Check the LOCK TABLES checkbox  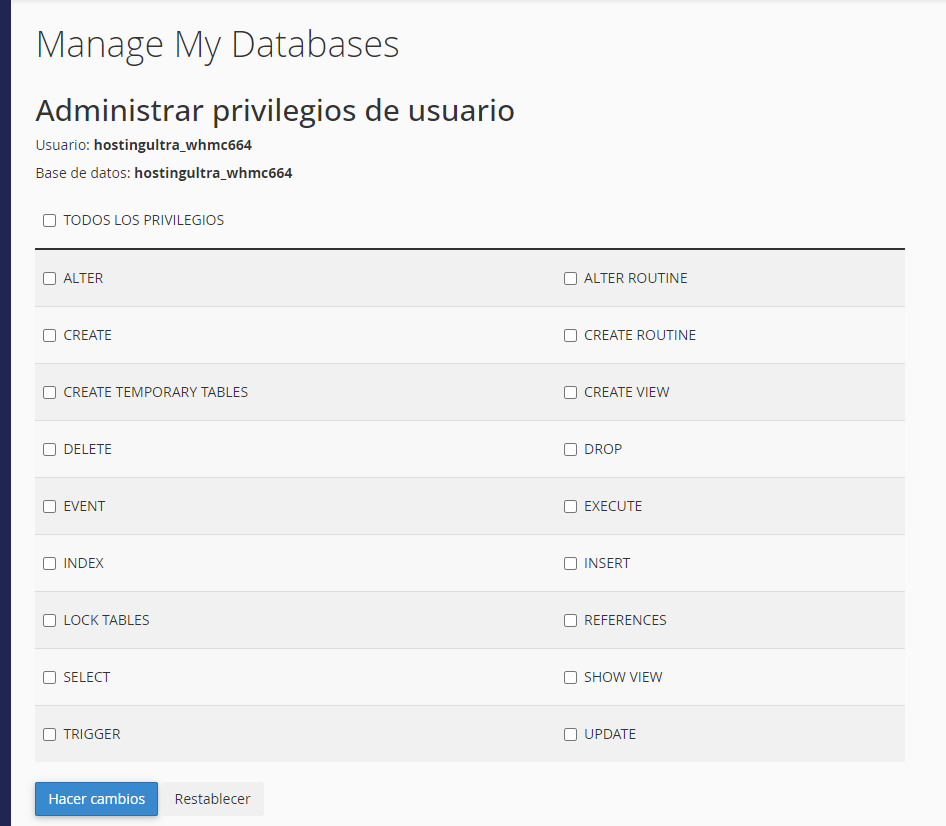[x=49, y=620]
